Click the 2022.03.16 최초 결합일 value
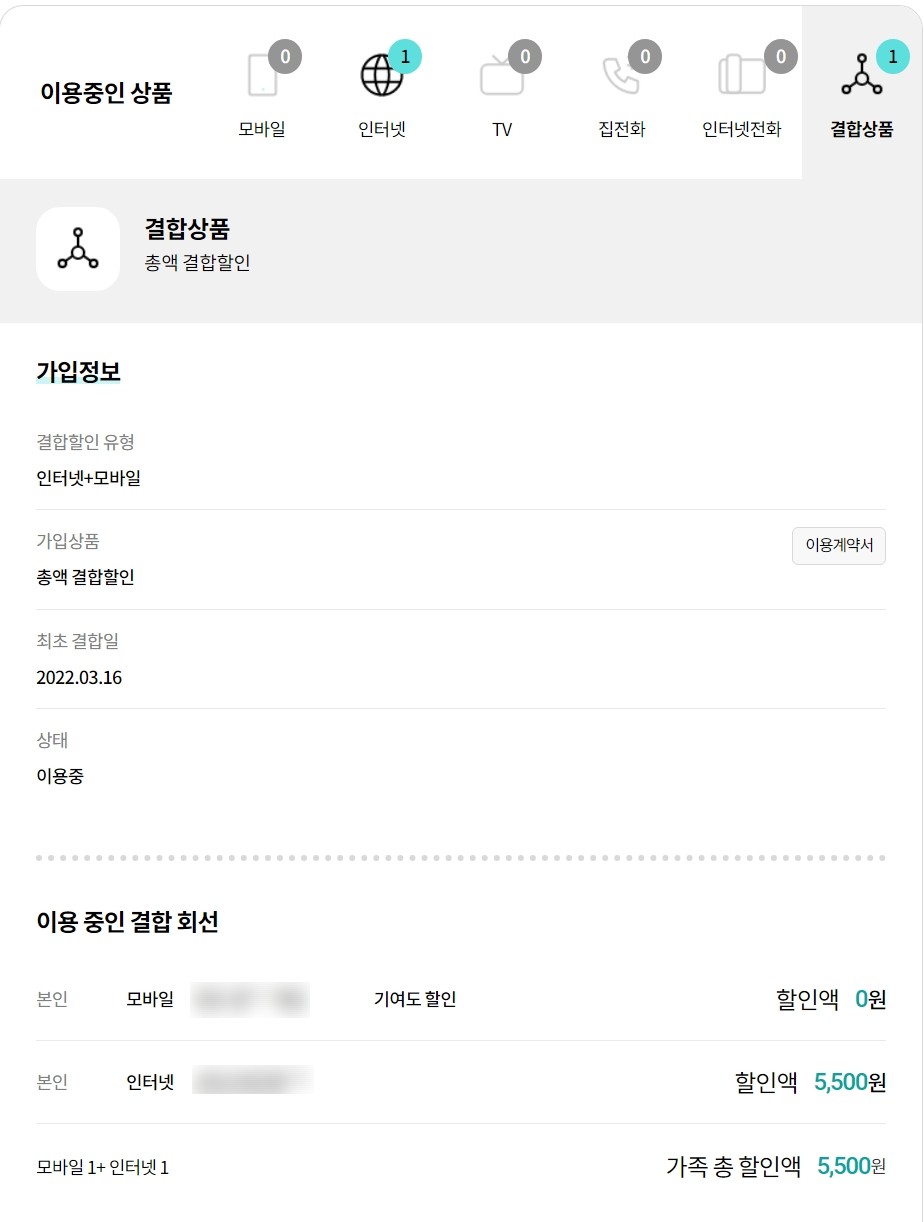 (79, 678)
